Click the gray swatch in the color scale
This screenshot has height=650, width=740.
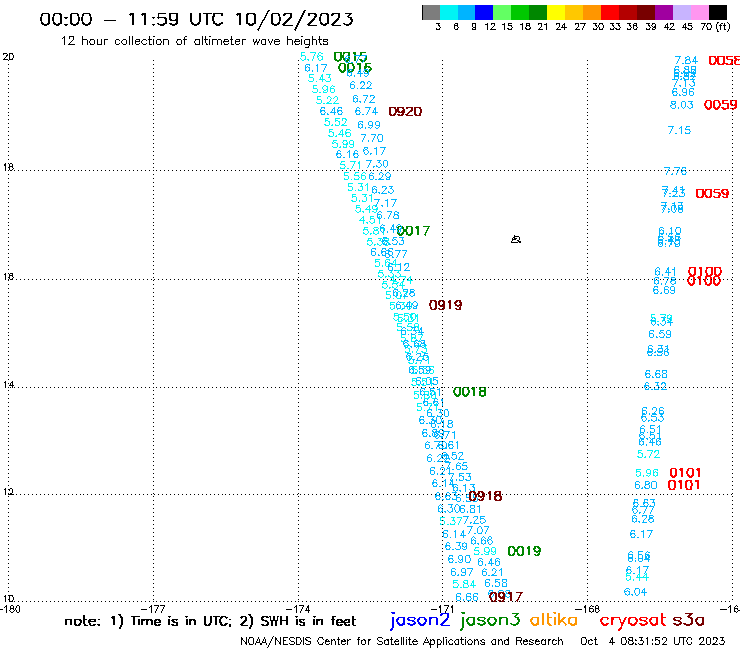[431, 12]
